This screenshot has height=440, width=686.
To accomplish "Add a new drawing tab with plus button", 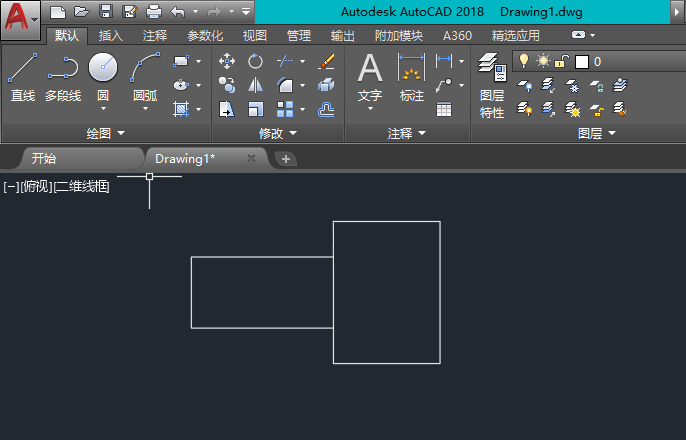I will click(x=286, y=159).
